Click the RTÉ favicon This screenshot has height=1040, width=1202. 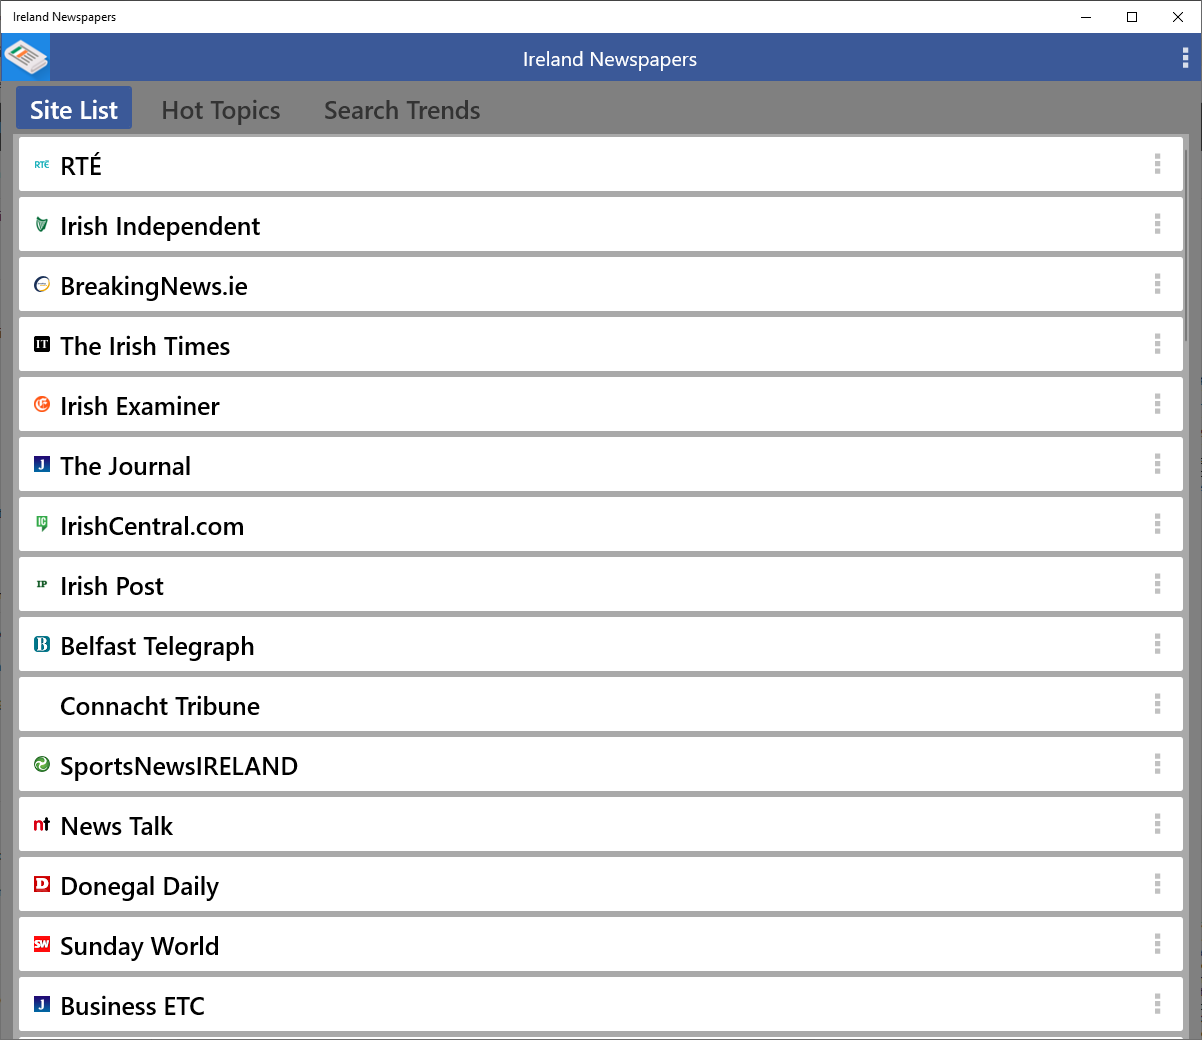pos(42,164)
